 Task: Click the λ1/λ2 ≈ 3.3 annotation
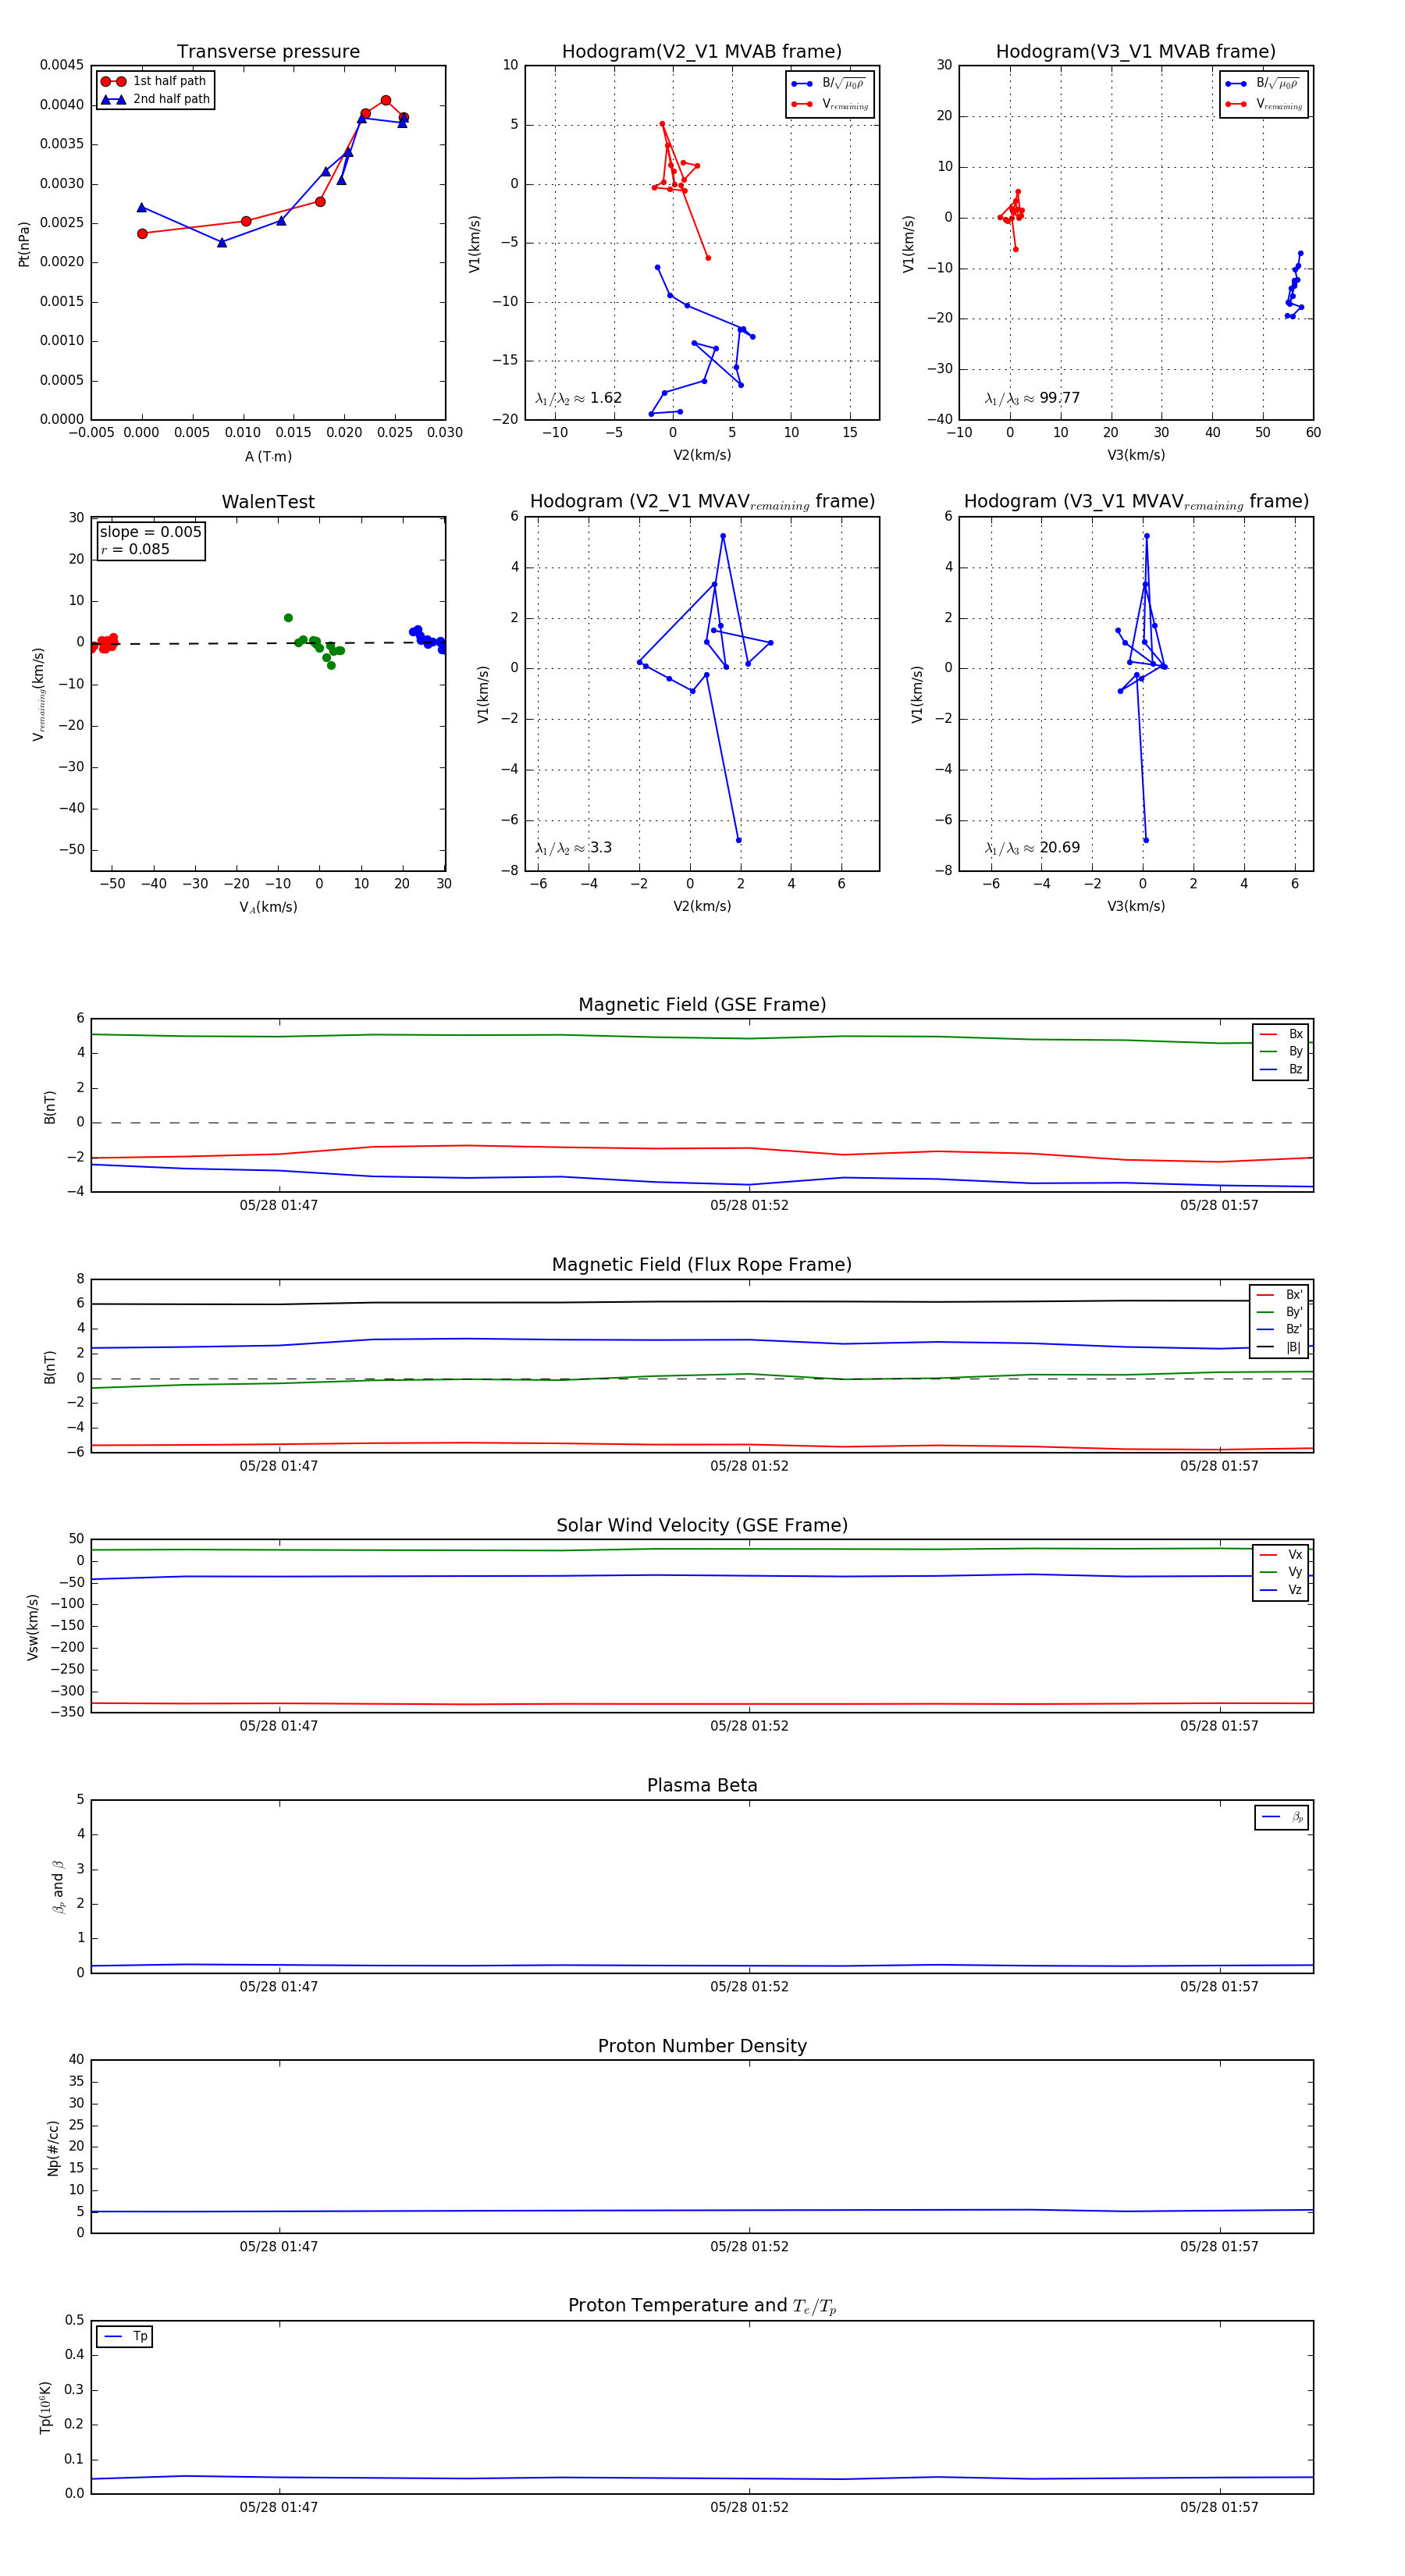[x=573, y=848]
